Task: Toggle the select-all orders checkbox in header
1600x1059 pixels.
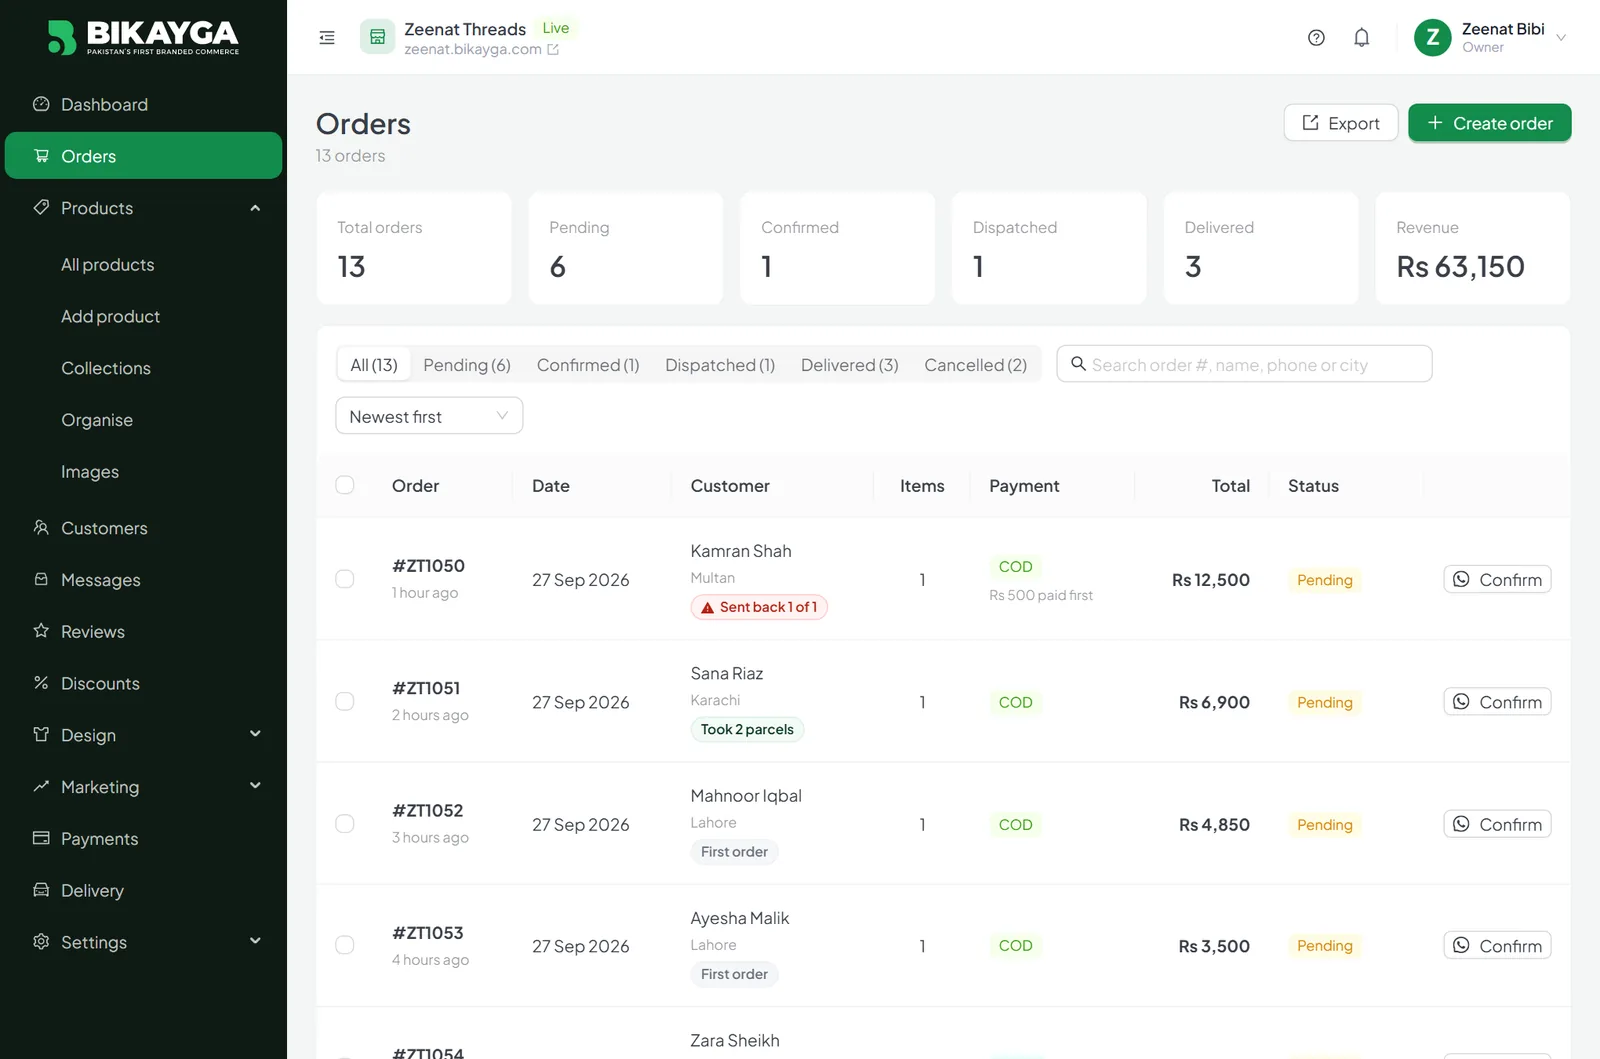Action: 345,485
